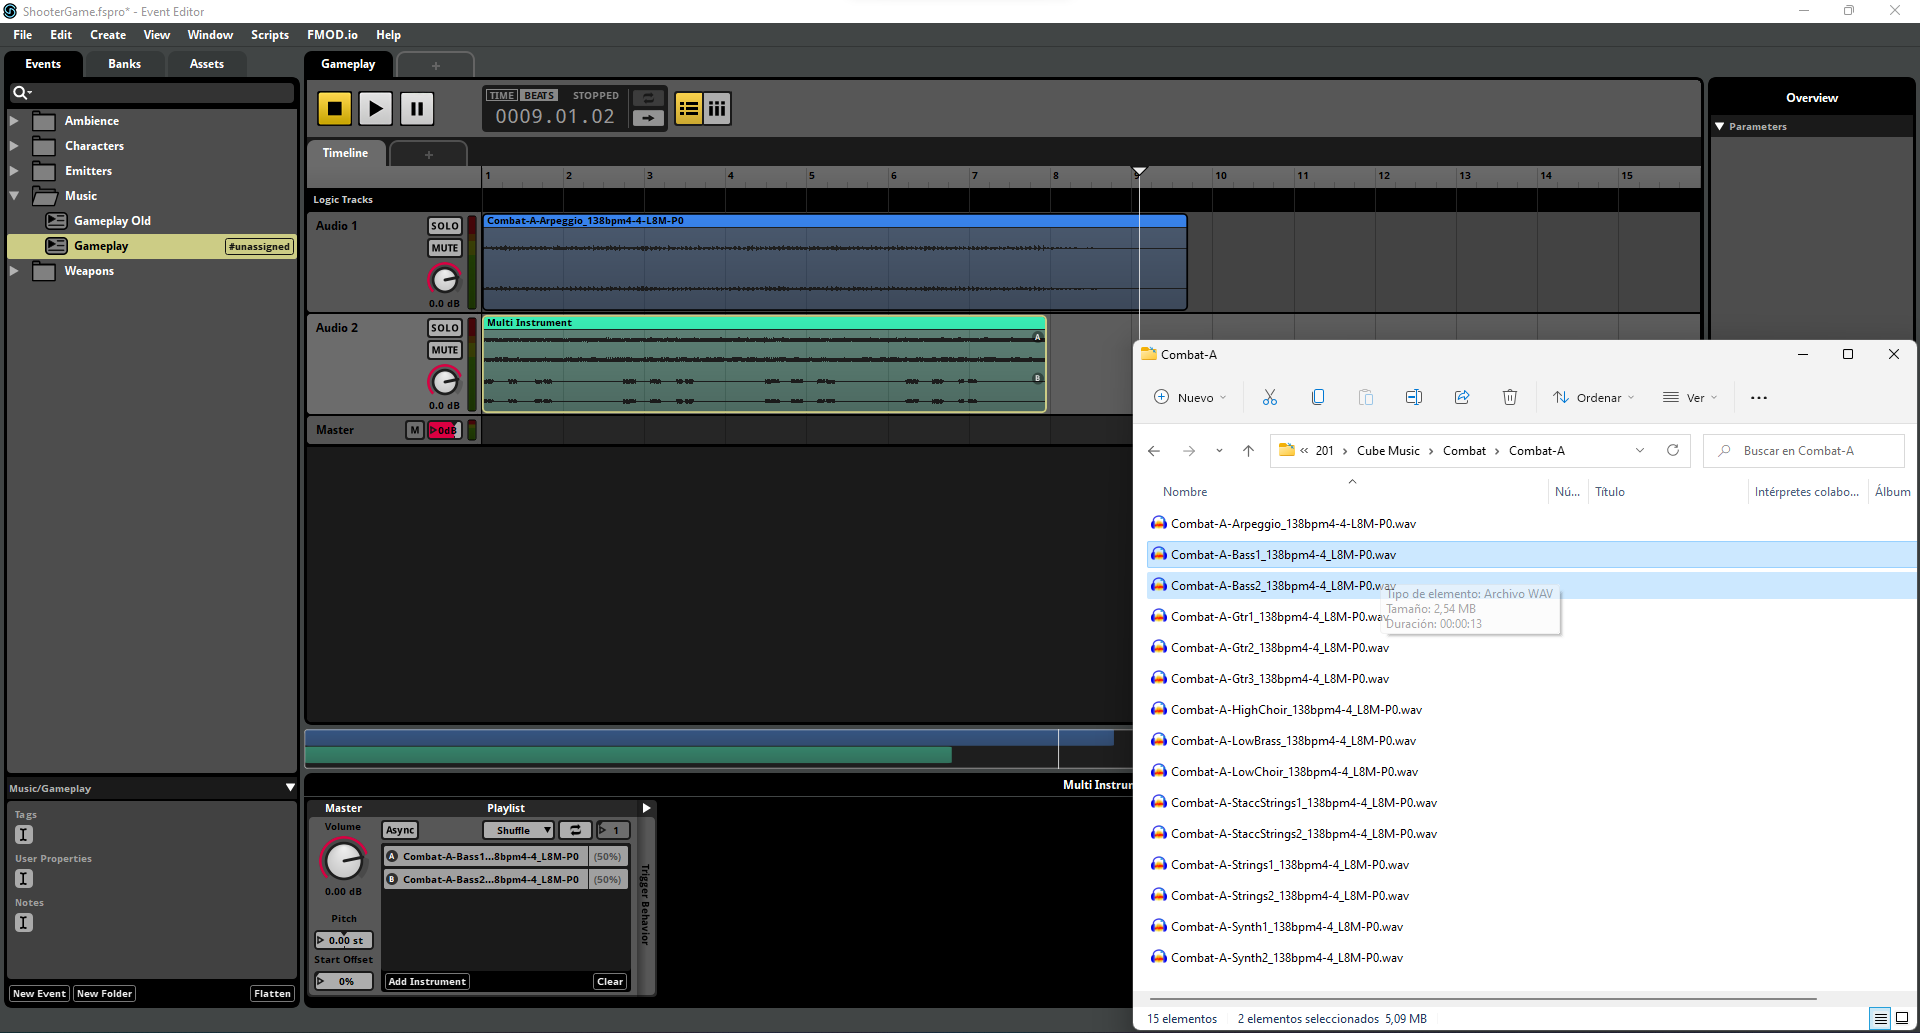This screenshot has width=1920, height=1033.
Task: Collapse the Parameters section in Overview
Action: click(1720, 127)
